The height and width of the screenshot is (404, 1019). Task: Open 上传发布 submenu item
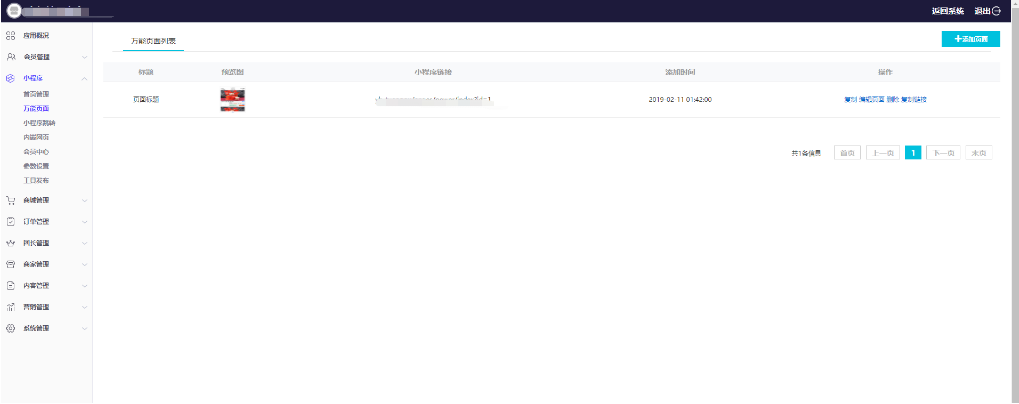pos(36,180)
